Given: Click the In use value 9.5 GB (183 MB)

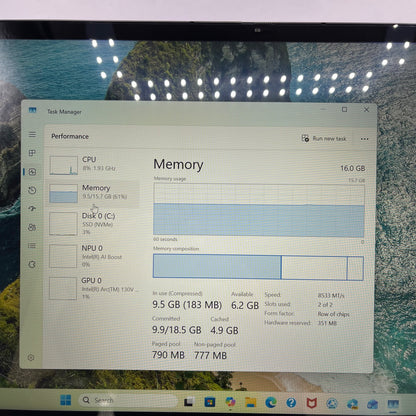Looking at the screenshot, I should click(187, 305).
